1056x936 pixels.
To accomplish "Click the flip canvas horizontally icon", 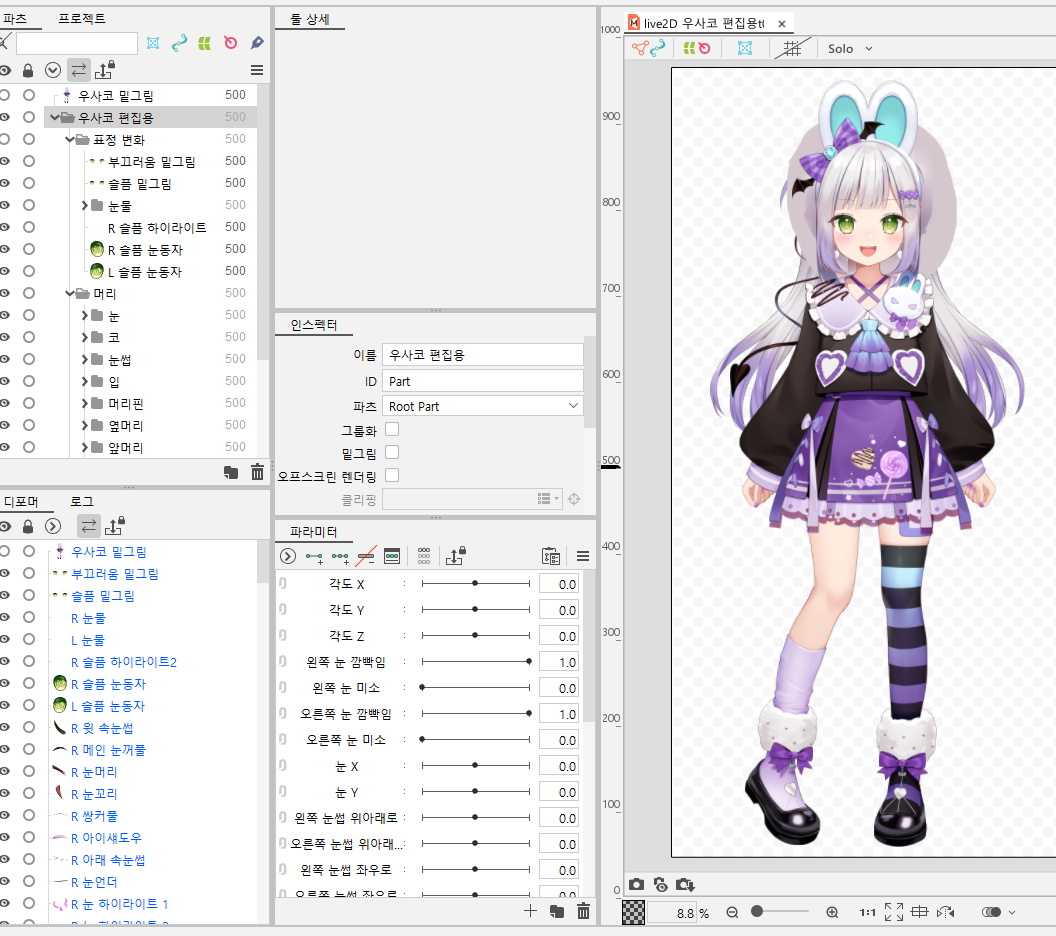I will pos(946,912).
